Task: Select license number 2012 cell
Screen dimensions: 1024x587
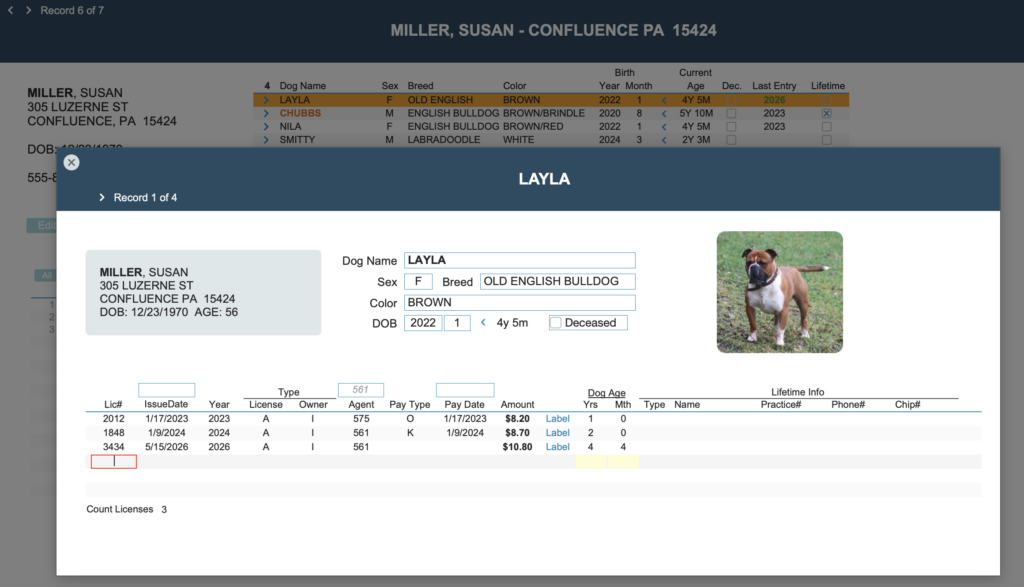Action: (114, 419)
